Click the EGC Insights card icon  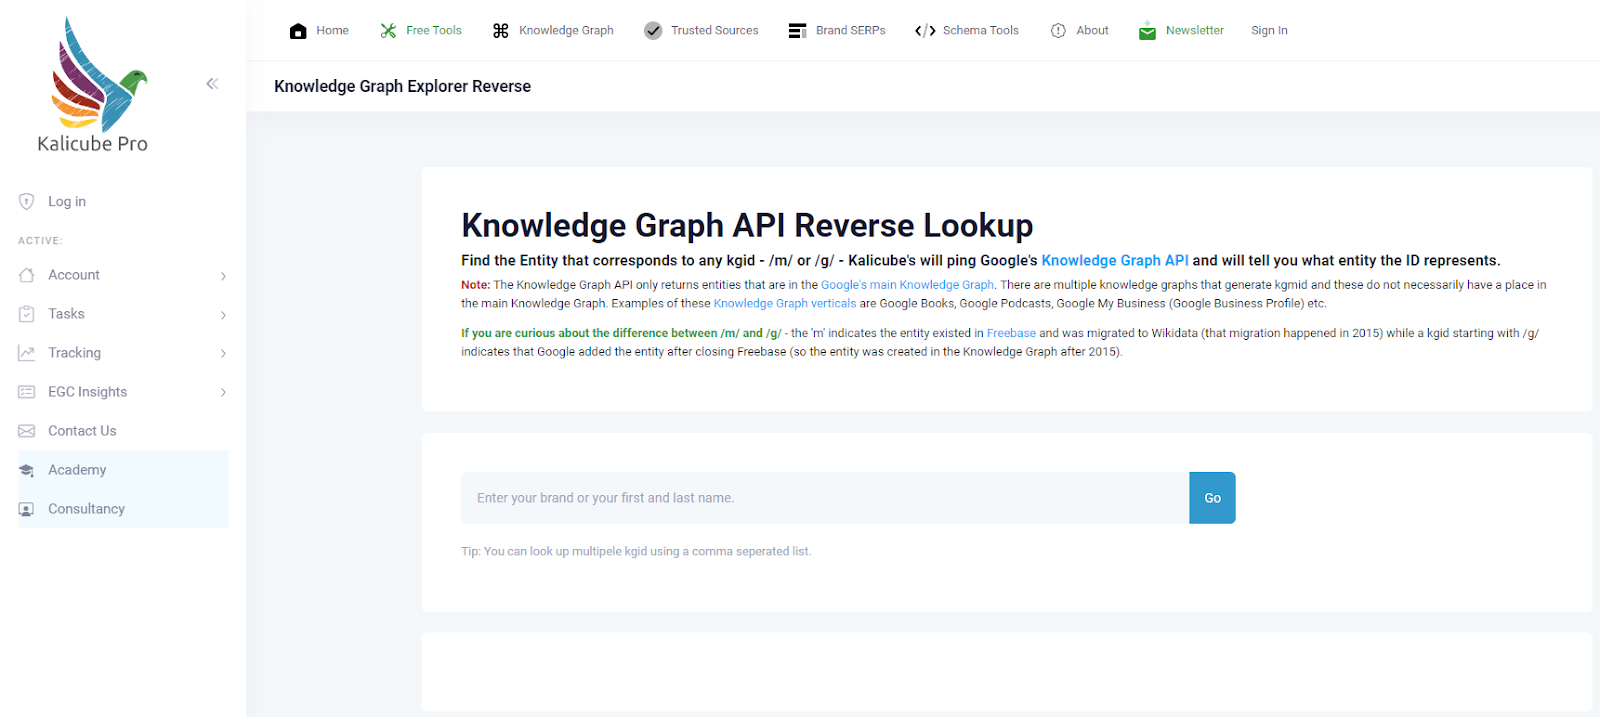point(27,392)
